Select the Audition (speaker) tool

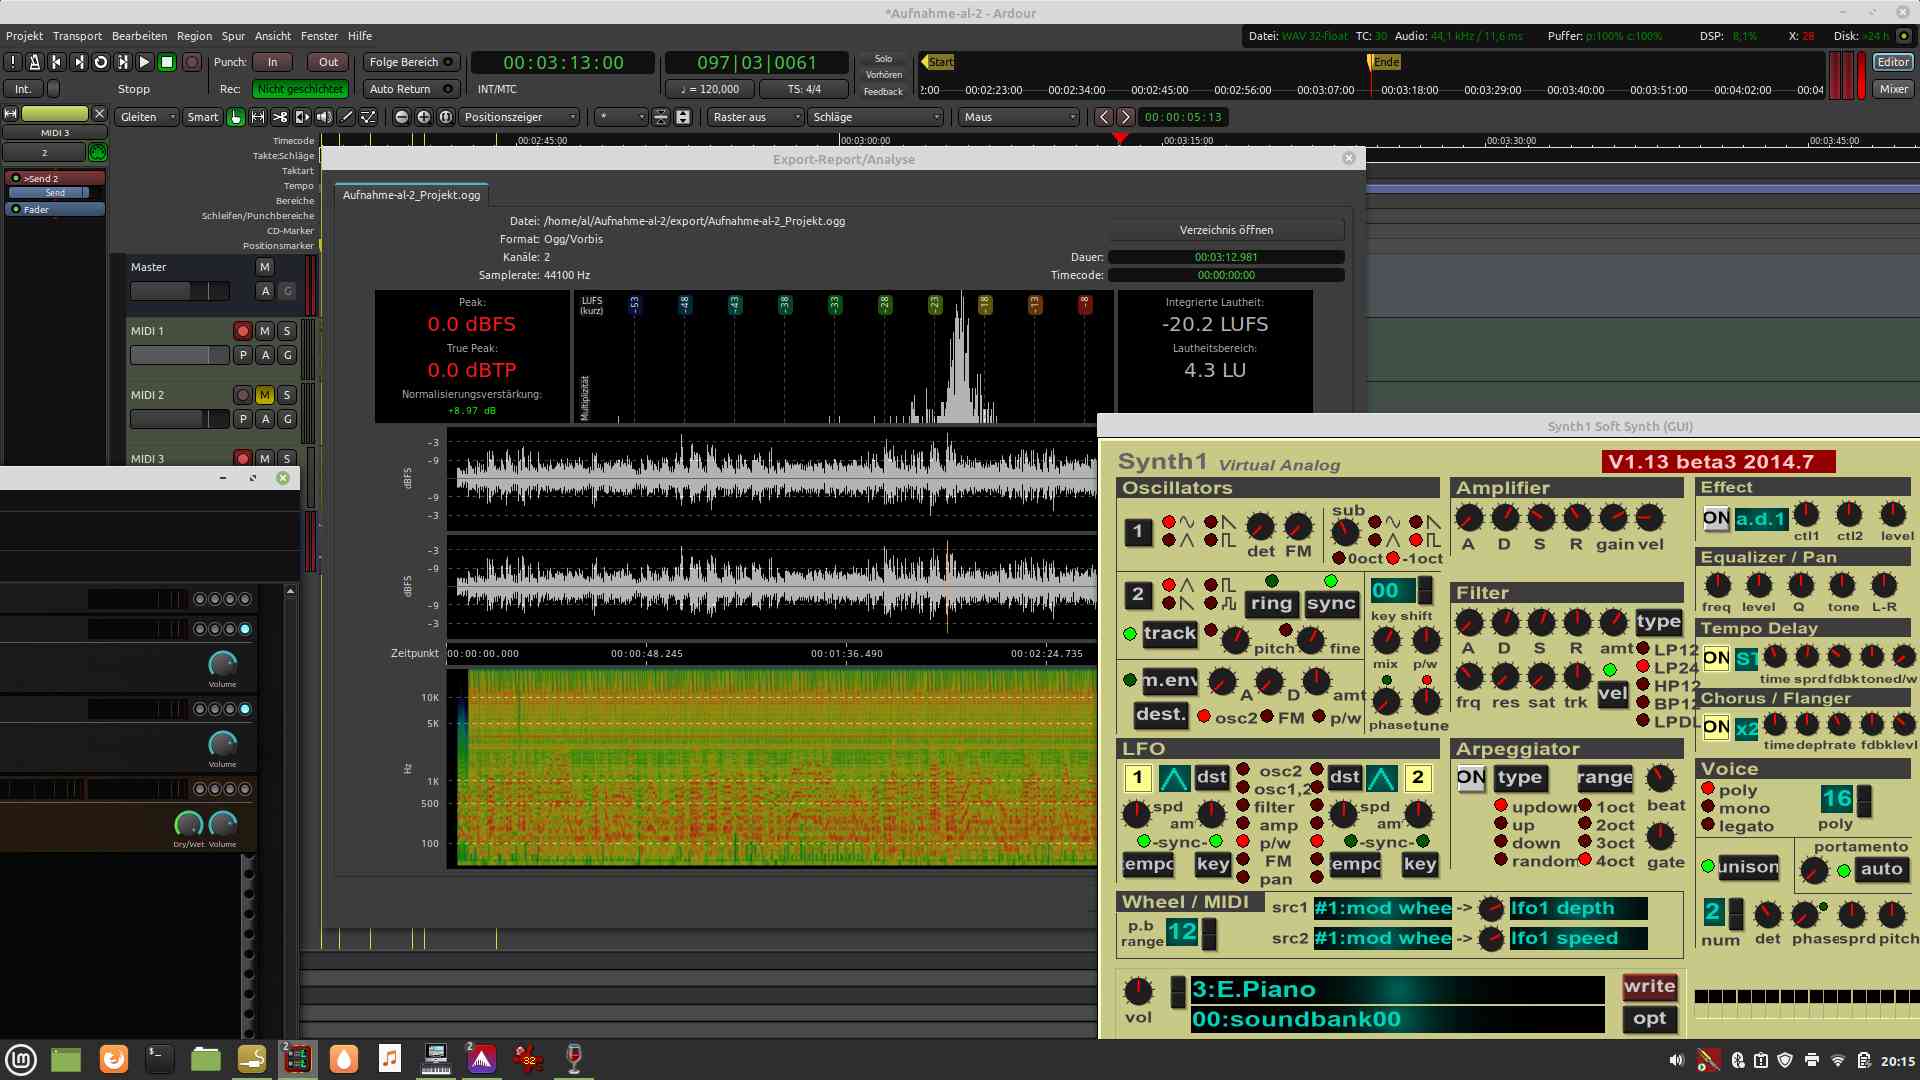[x=324, y=117]
